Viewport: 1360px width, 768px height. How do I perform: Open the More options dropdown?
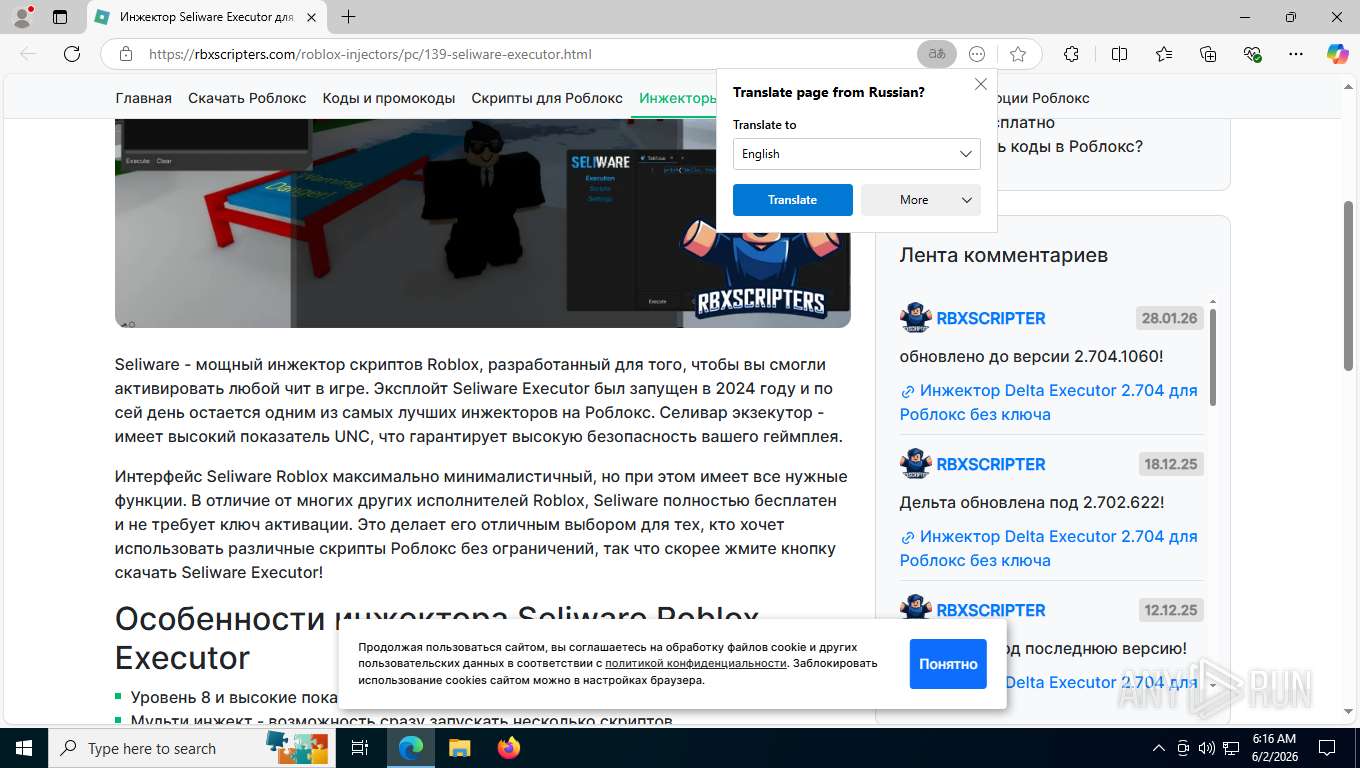[x=921, y=200]
